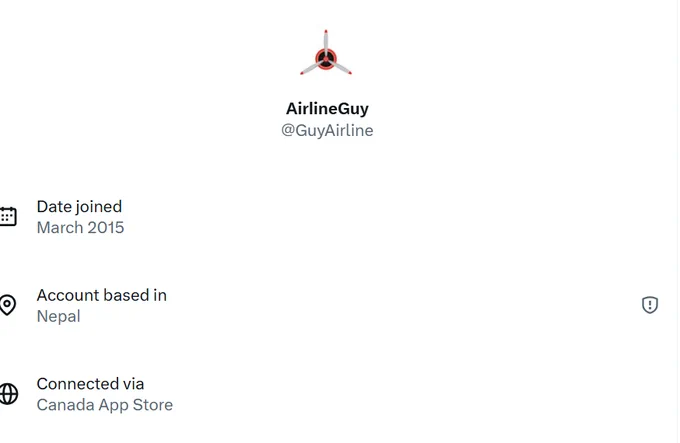The width and height of the screenshot is (680, 443).
Task: Click the propeller profile avatar
Action: tap(326, 52)
